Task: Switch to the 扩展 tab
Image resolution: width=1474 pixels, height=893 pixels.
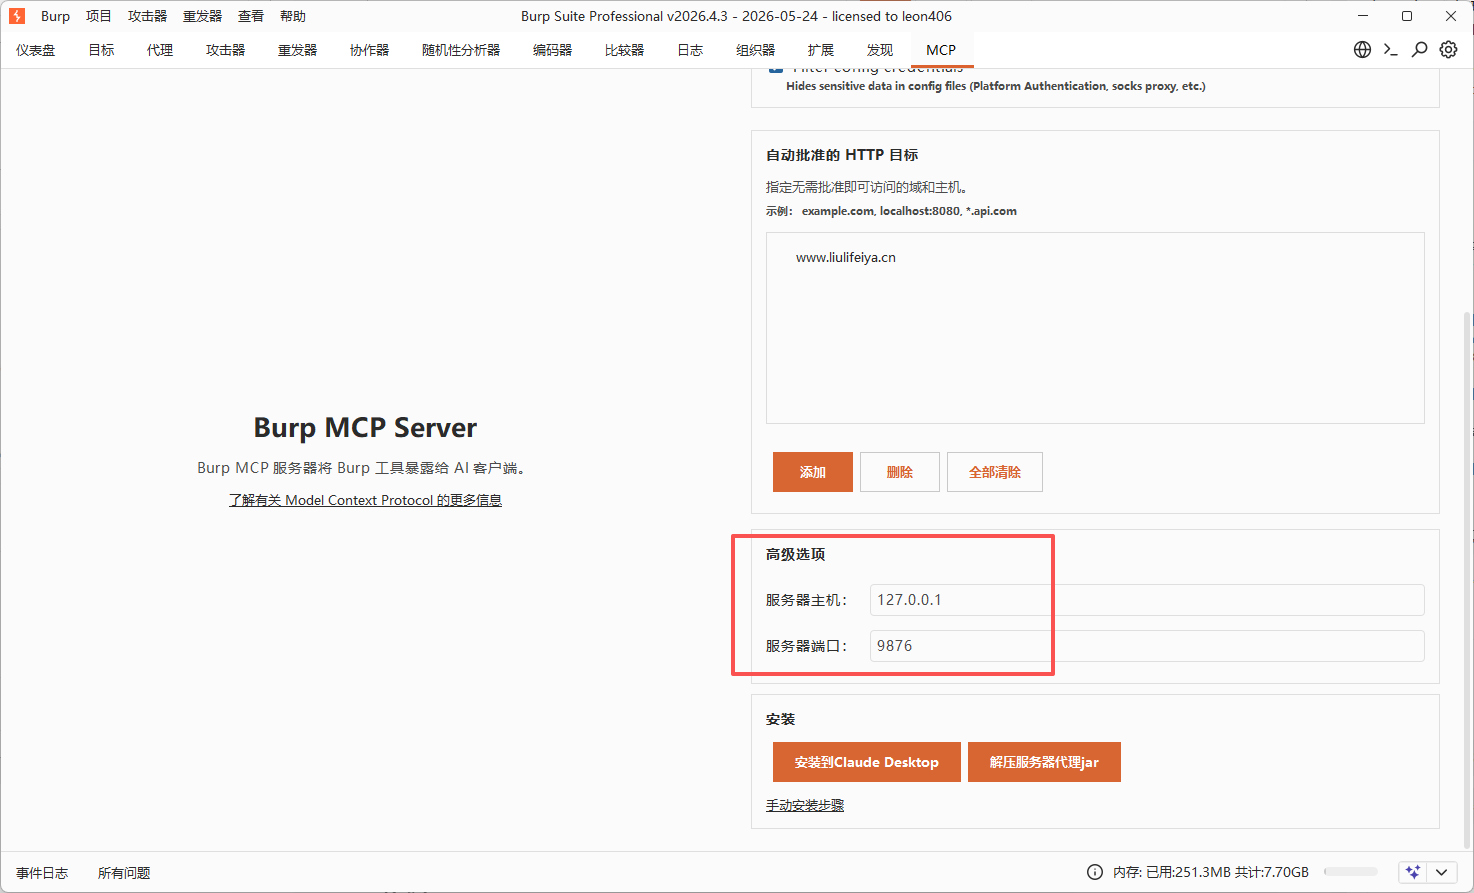Action: point(821,50)
